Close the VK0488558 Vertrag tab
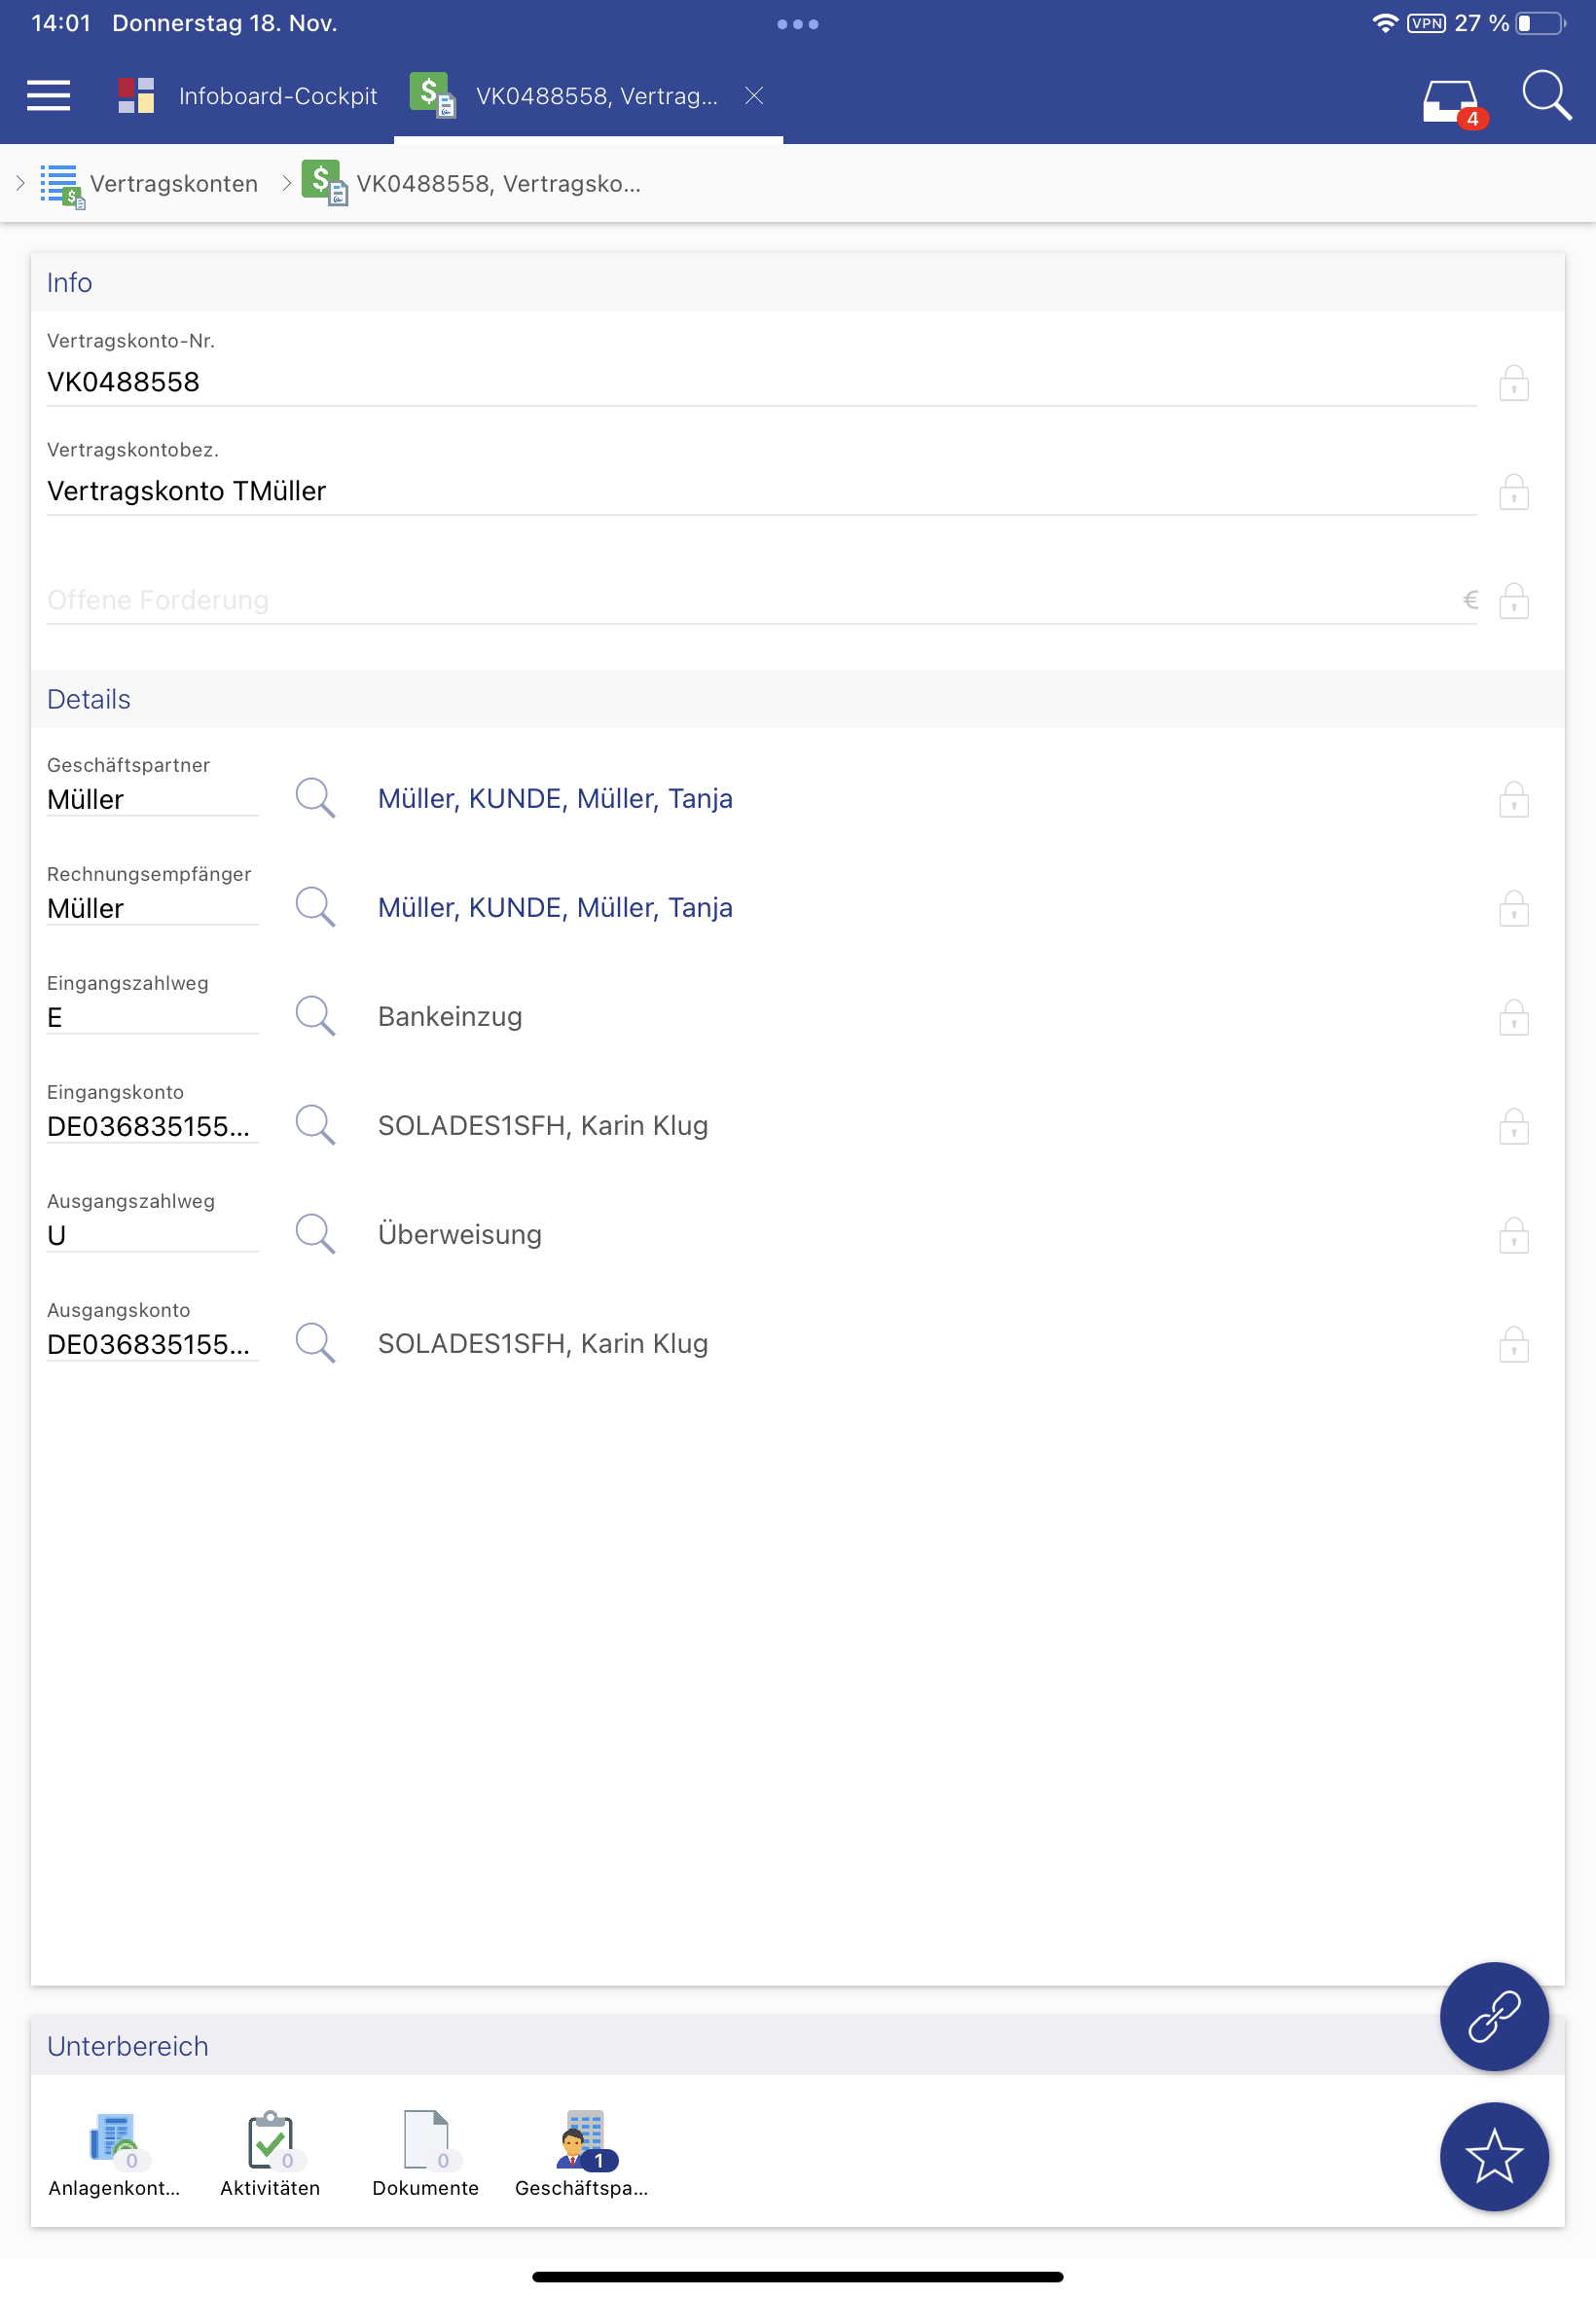 (x=754, y=96)
